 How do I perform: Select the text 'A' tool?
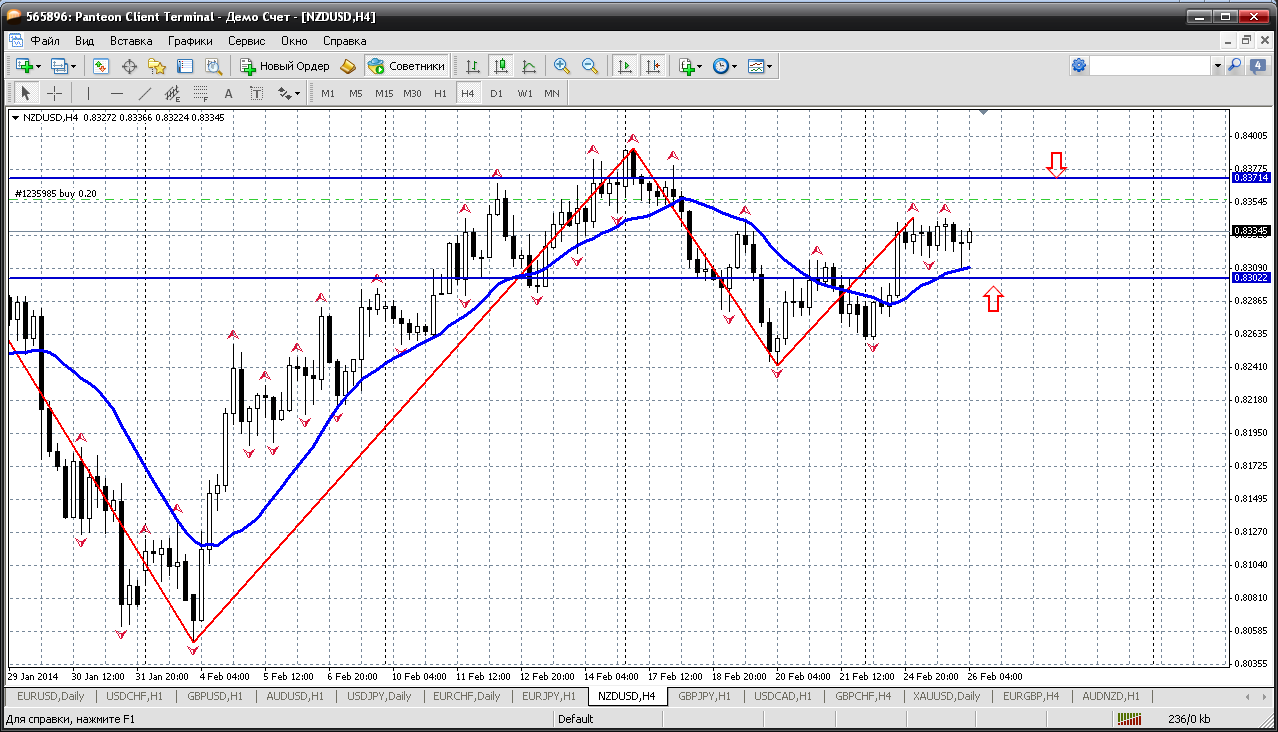(228, 93)
